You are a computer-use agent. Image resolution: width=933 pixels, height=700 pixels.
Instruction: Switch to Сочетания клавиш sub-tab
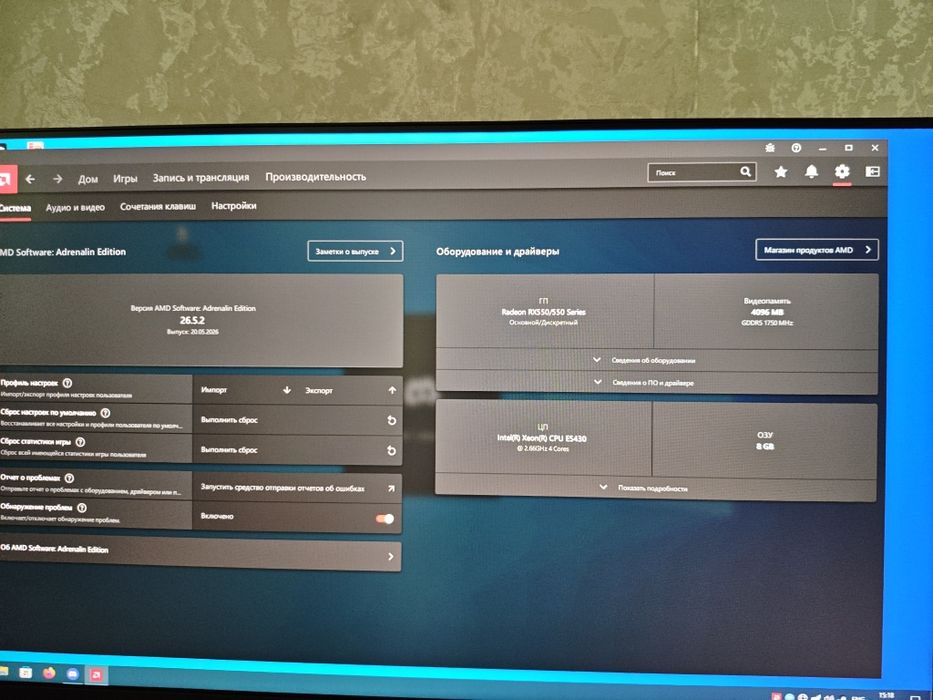click(158, 207)
